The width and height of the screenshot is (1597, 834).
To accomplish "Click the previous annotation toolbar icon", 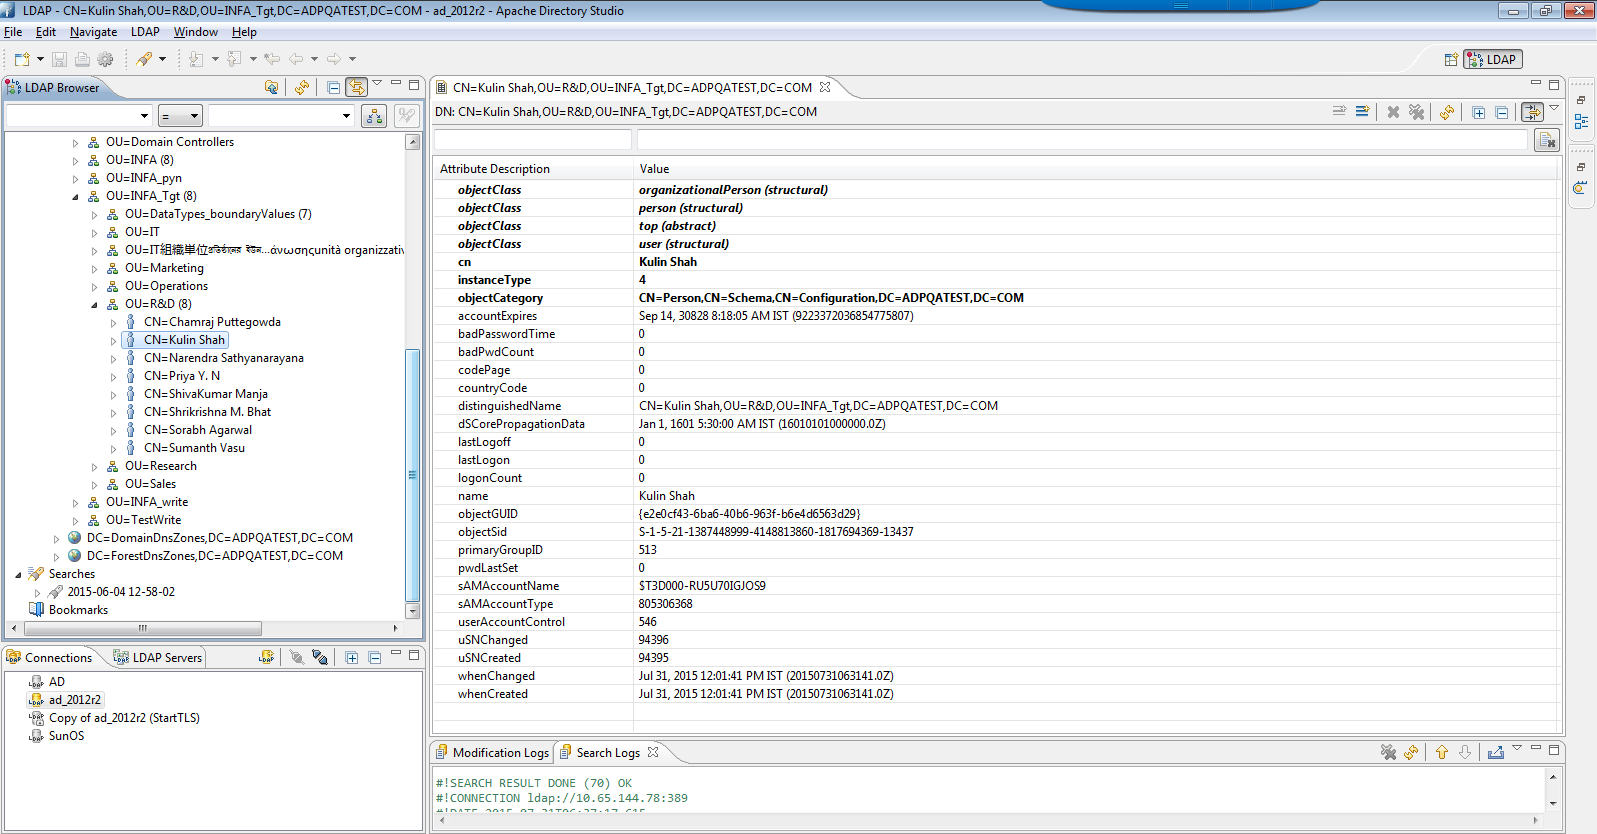I will (x=234, y=59).
